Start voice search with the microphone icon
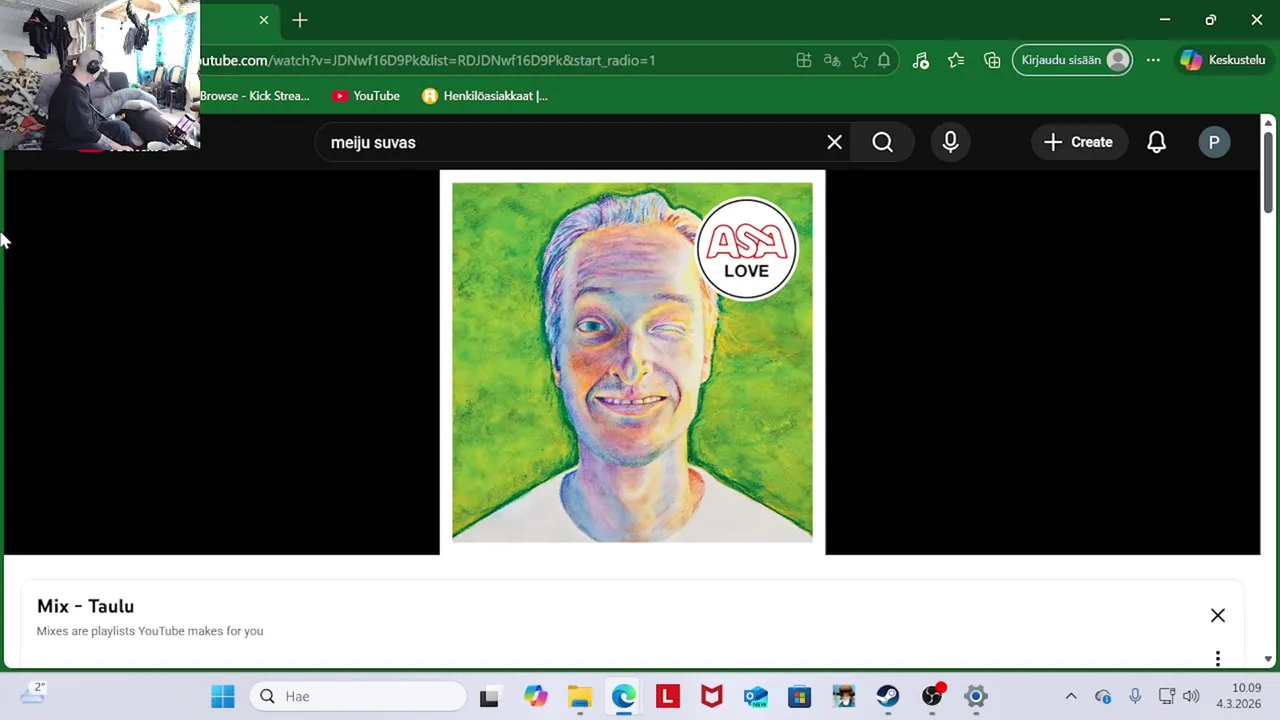Image resolution: width=1280 pixels, height=720 pixels. click(950, 142)
